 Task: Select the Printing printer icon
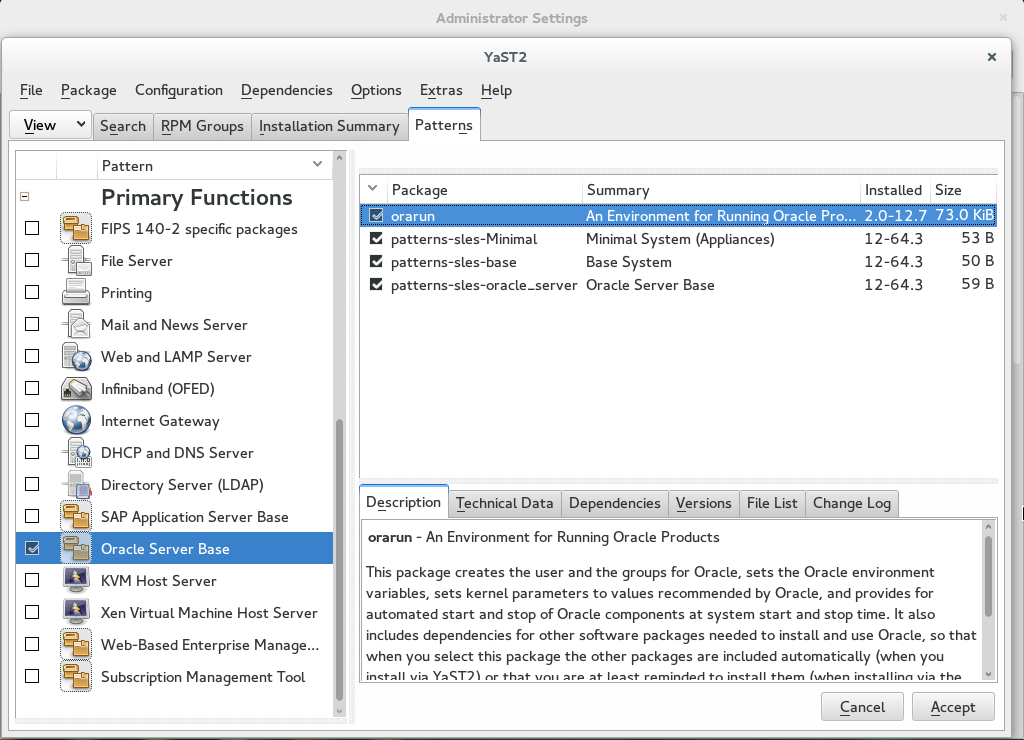75,292
